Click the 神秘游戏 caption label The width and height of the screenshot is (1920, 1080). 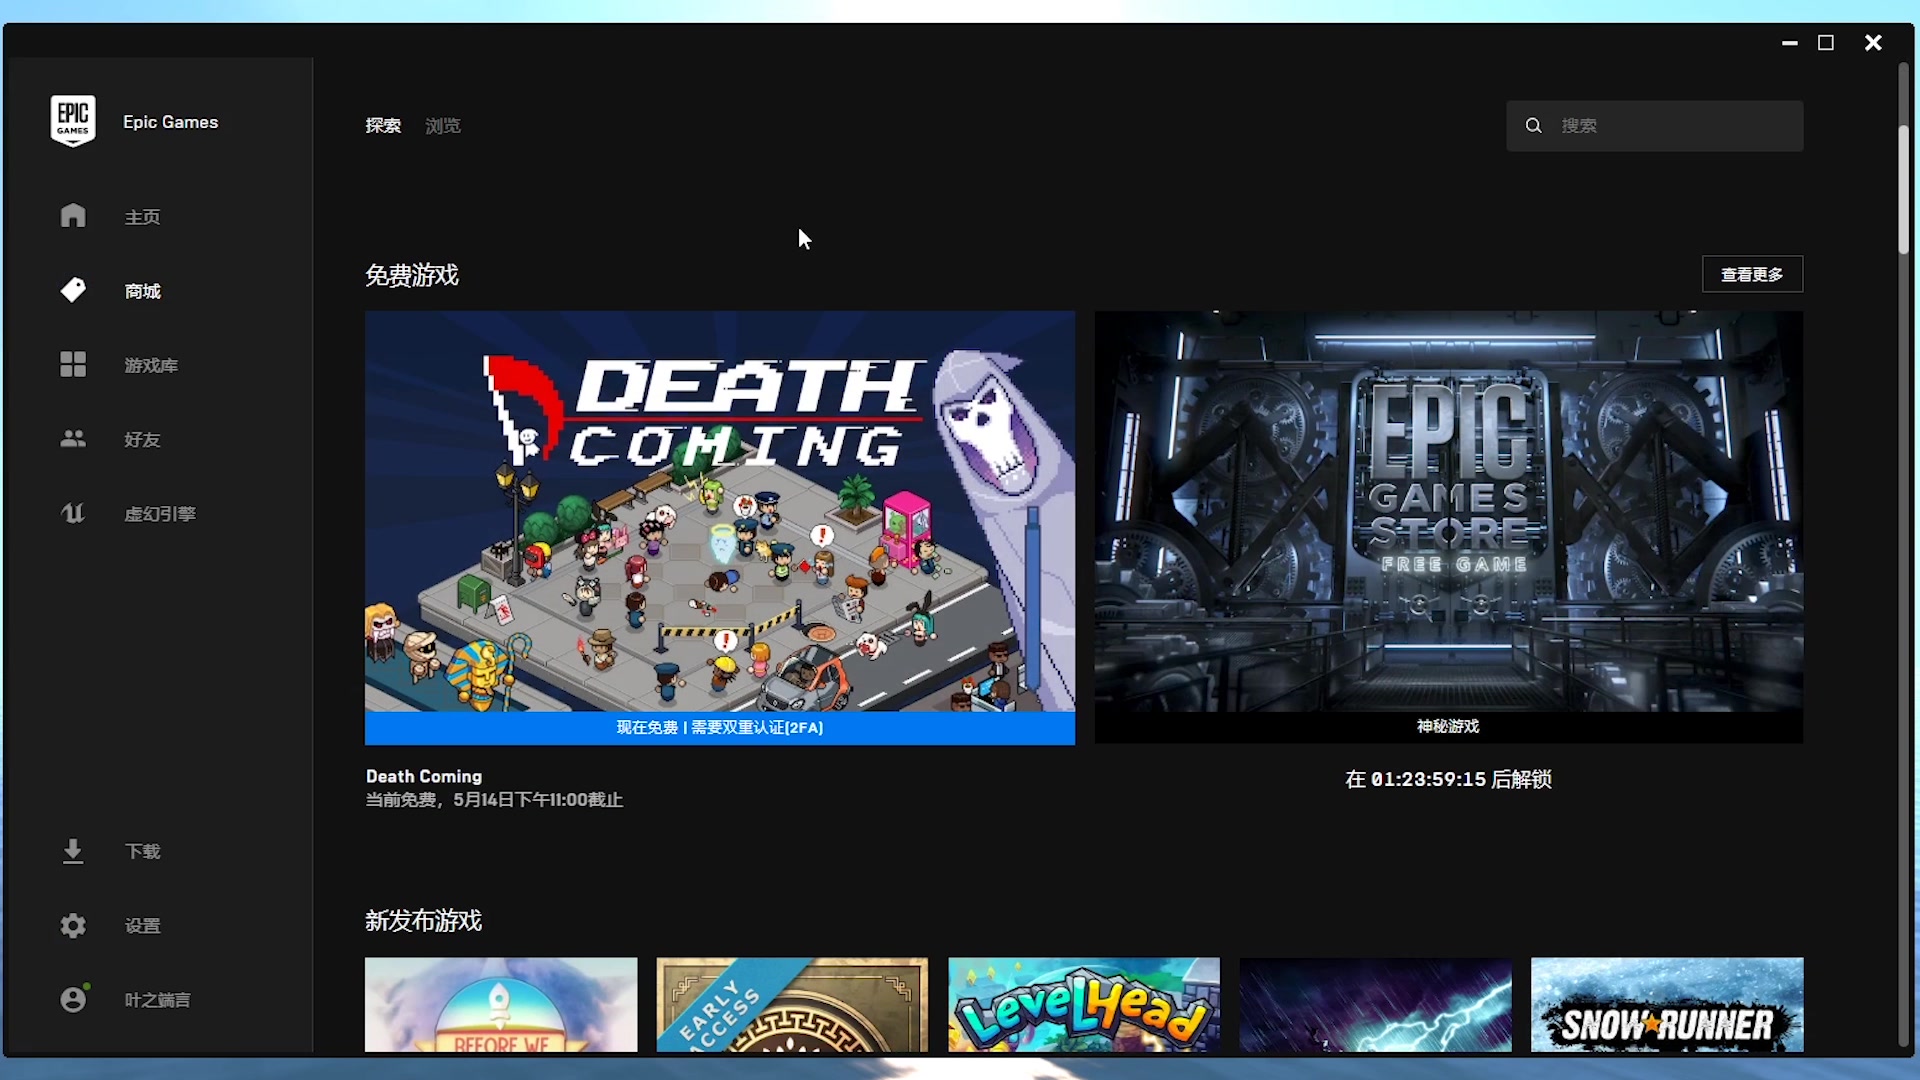pyautogui.click(x=1448, y=726)
